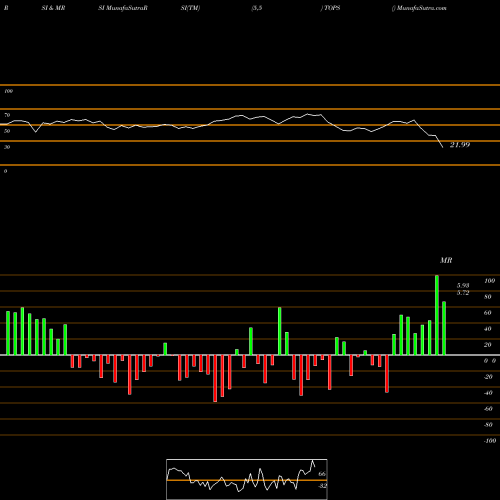This screenshot has width=500, height=500.
Task: Click the 5.72 value label
Action: click(x=463, y=293)
